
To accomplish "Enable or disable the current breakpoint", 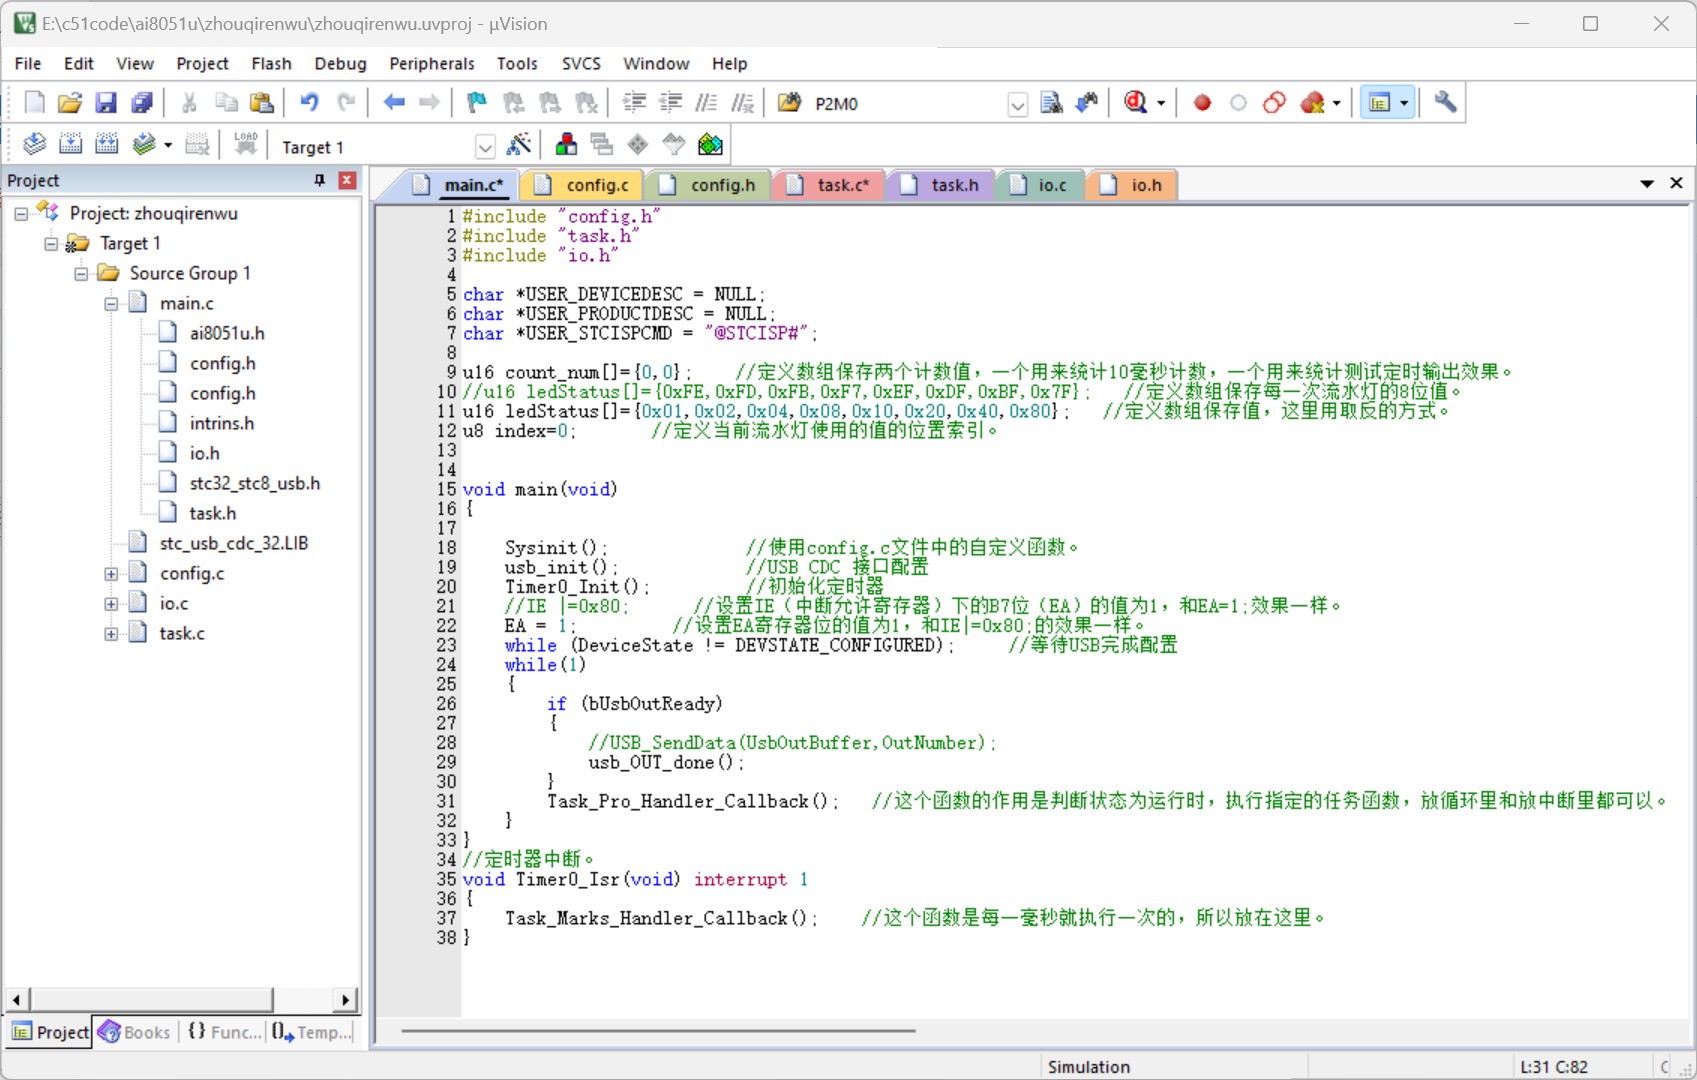I will coord(1238,103).
